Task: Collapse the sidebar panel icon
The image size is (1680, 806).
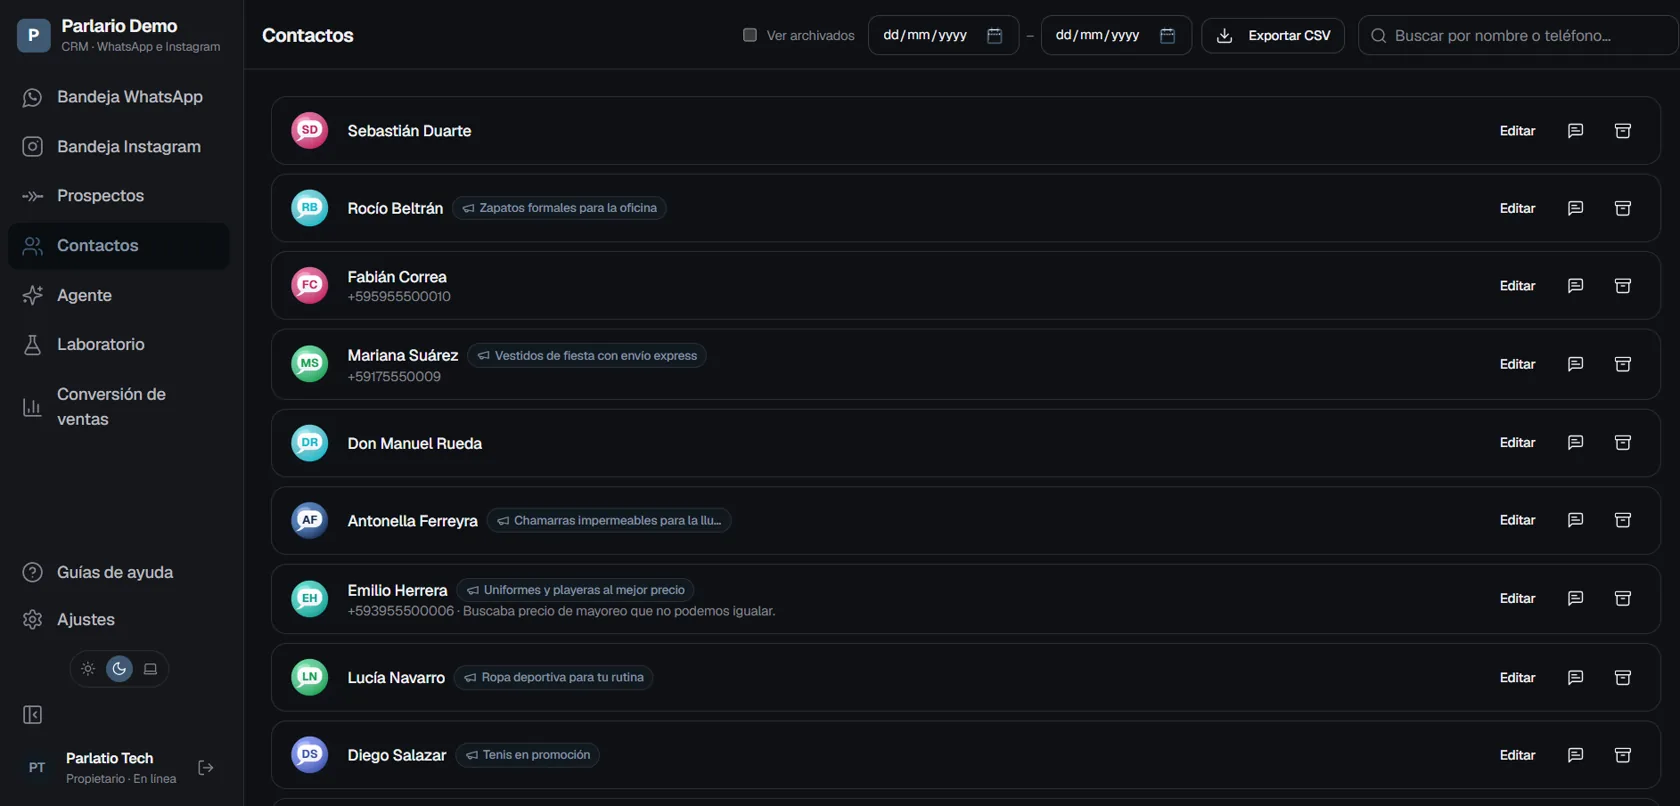Action: pos(32,715)
